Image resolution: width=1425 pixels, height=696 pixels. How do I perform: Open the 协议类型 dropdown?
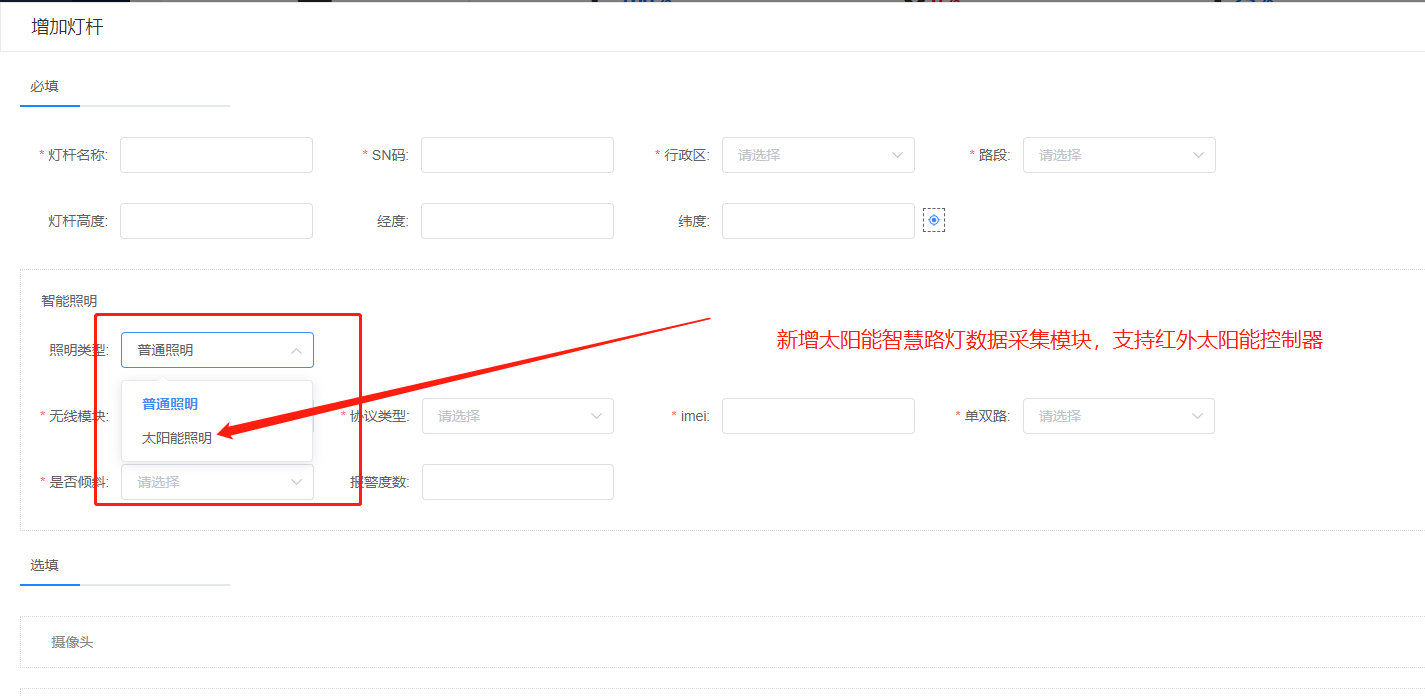pos(517,416)
